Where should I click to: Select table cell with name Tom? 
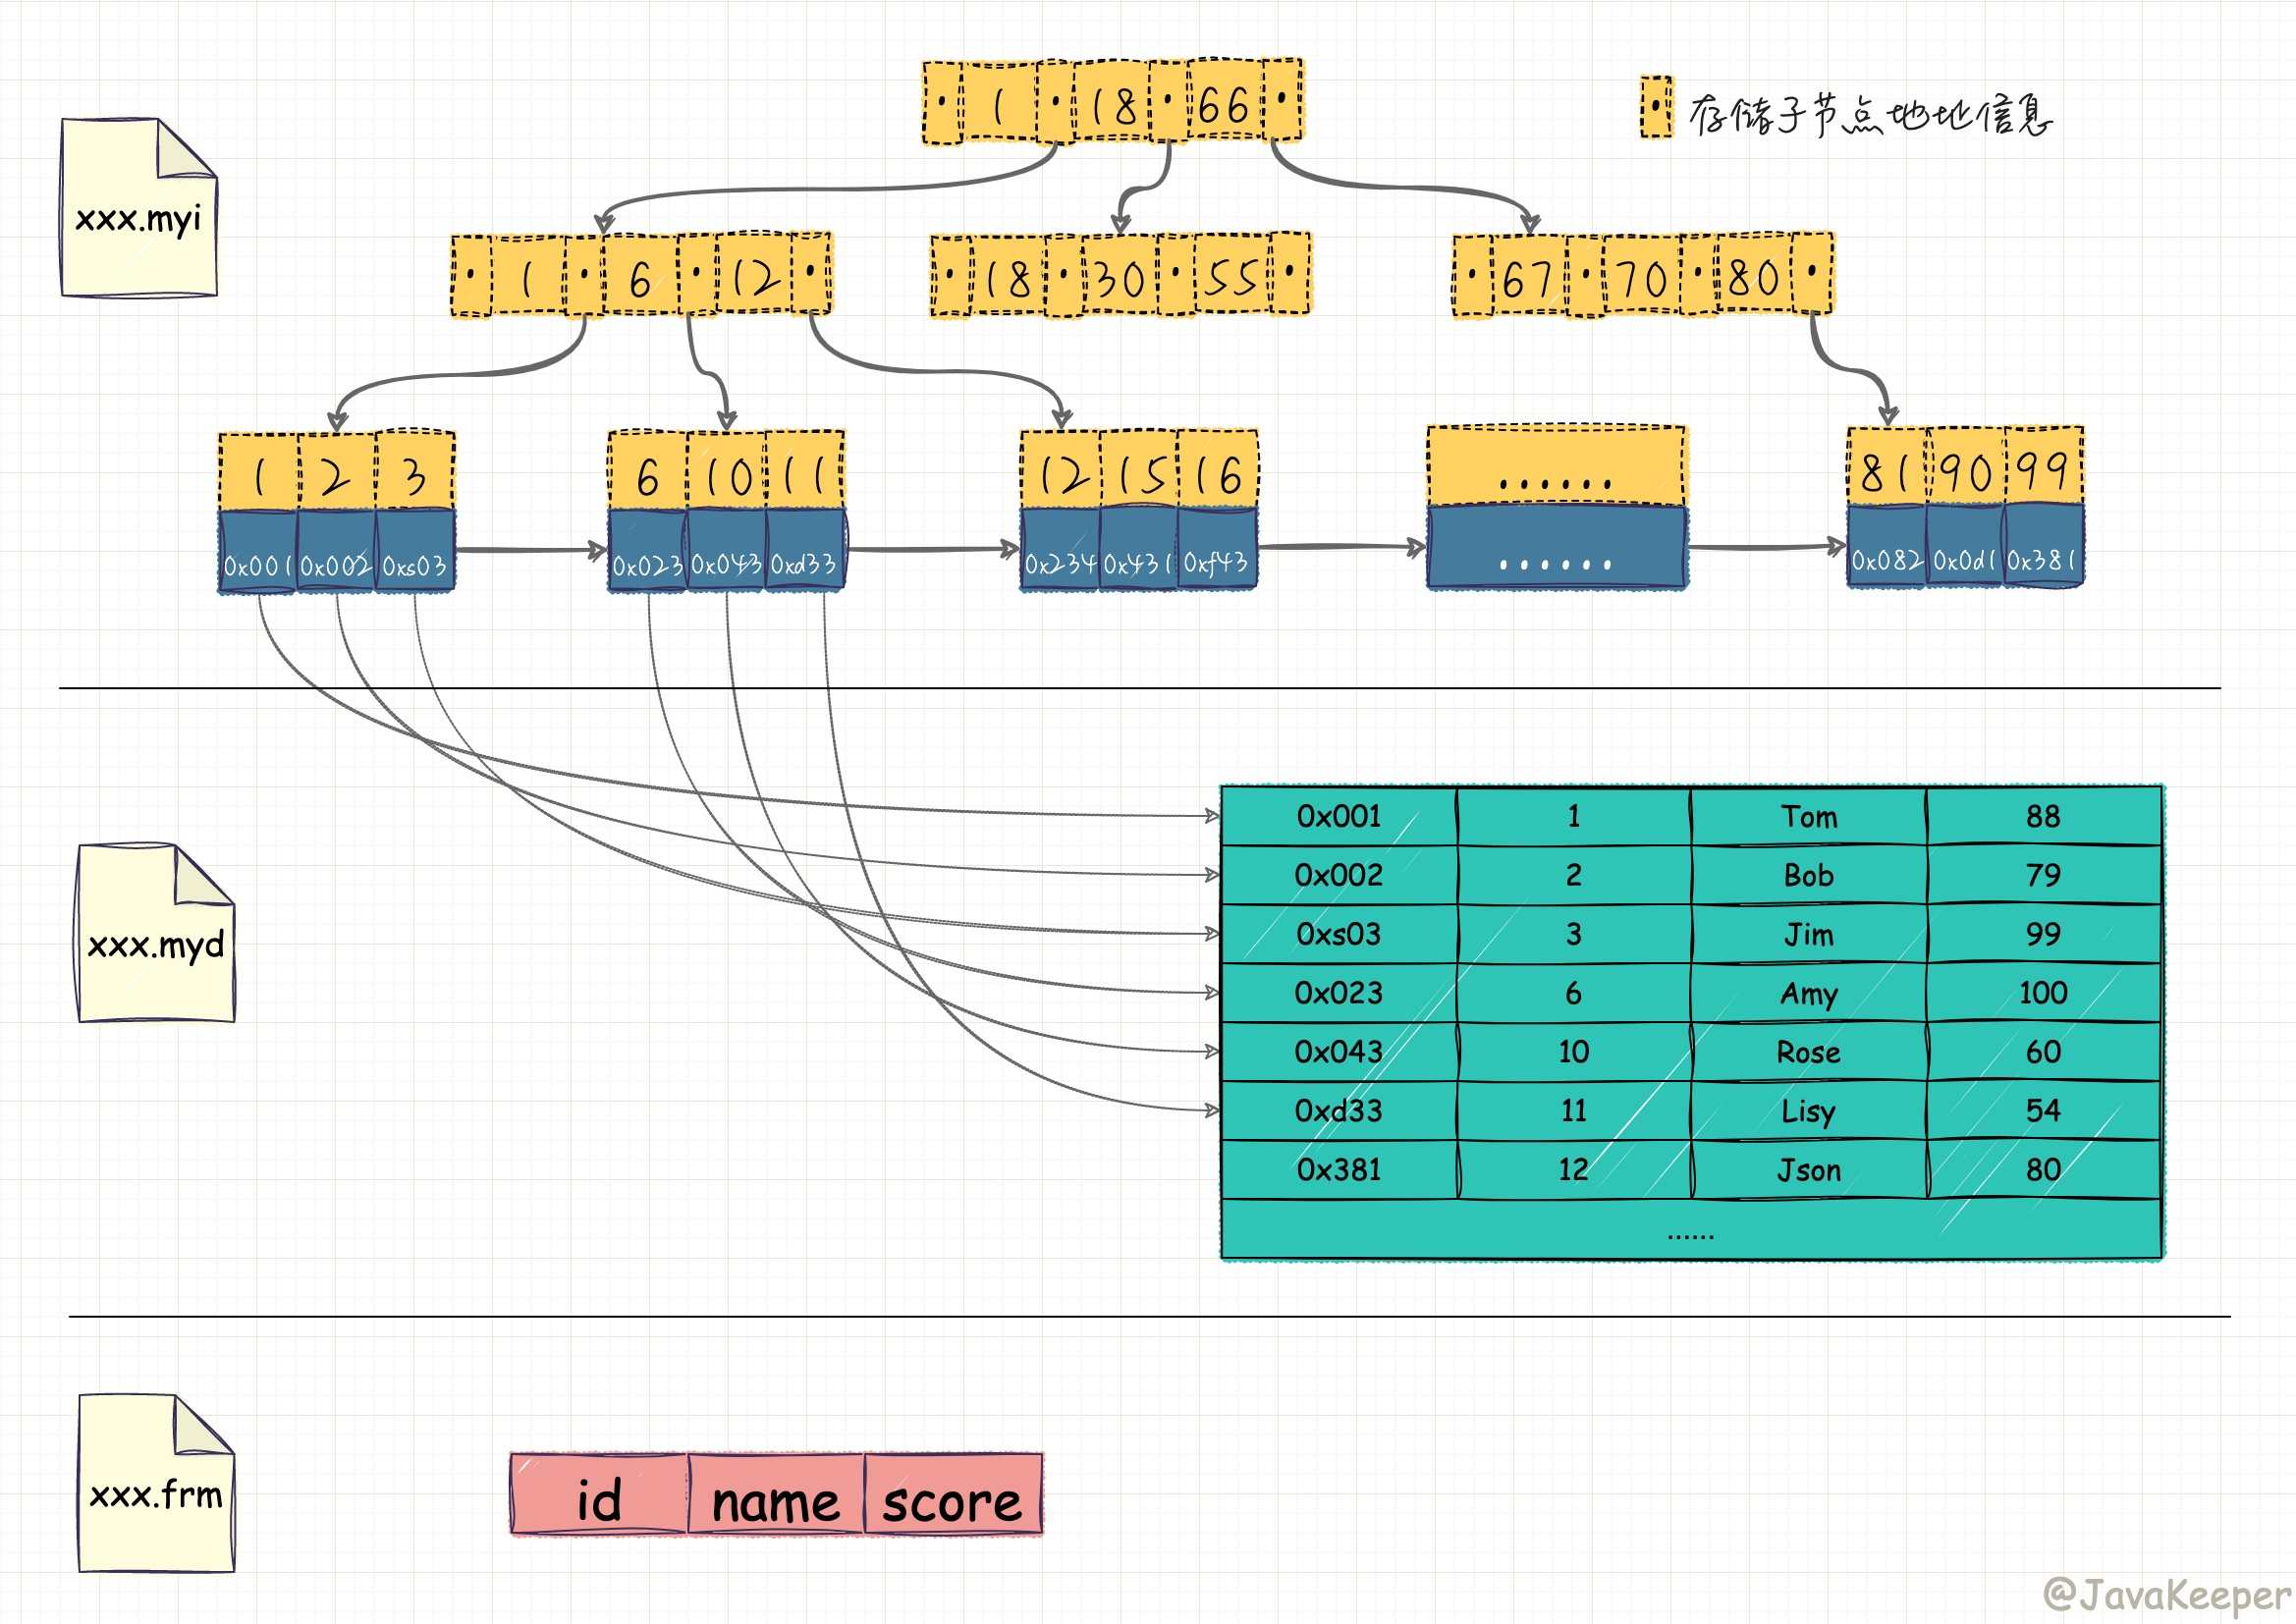pos(1808,817)
